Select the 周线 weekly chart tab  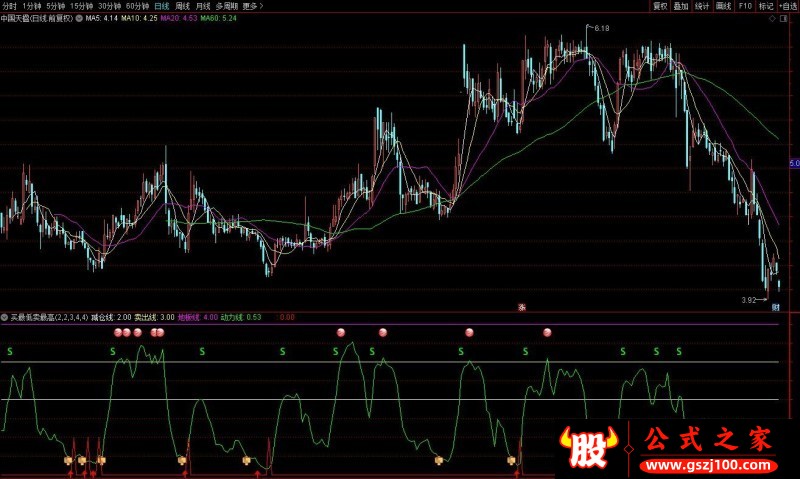pyautogui.click(x=182, y=6)
